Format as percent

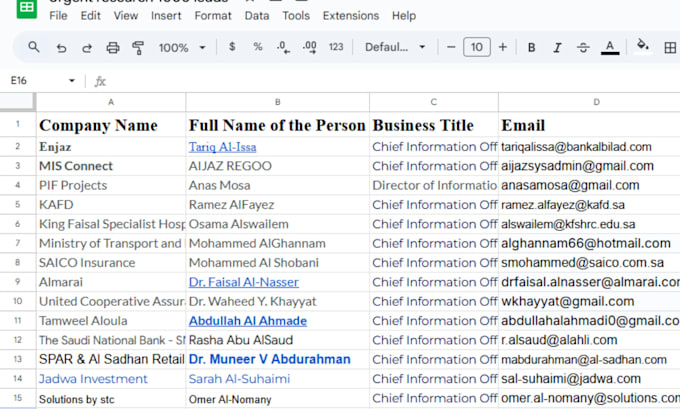click(258, 46)
